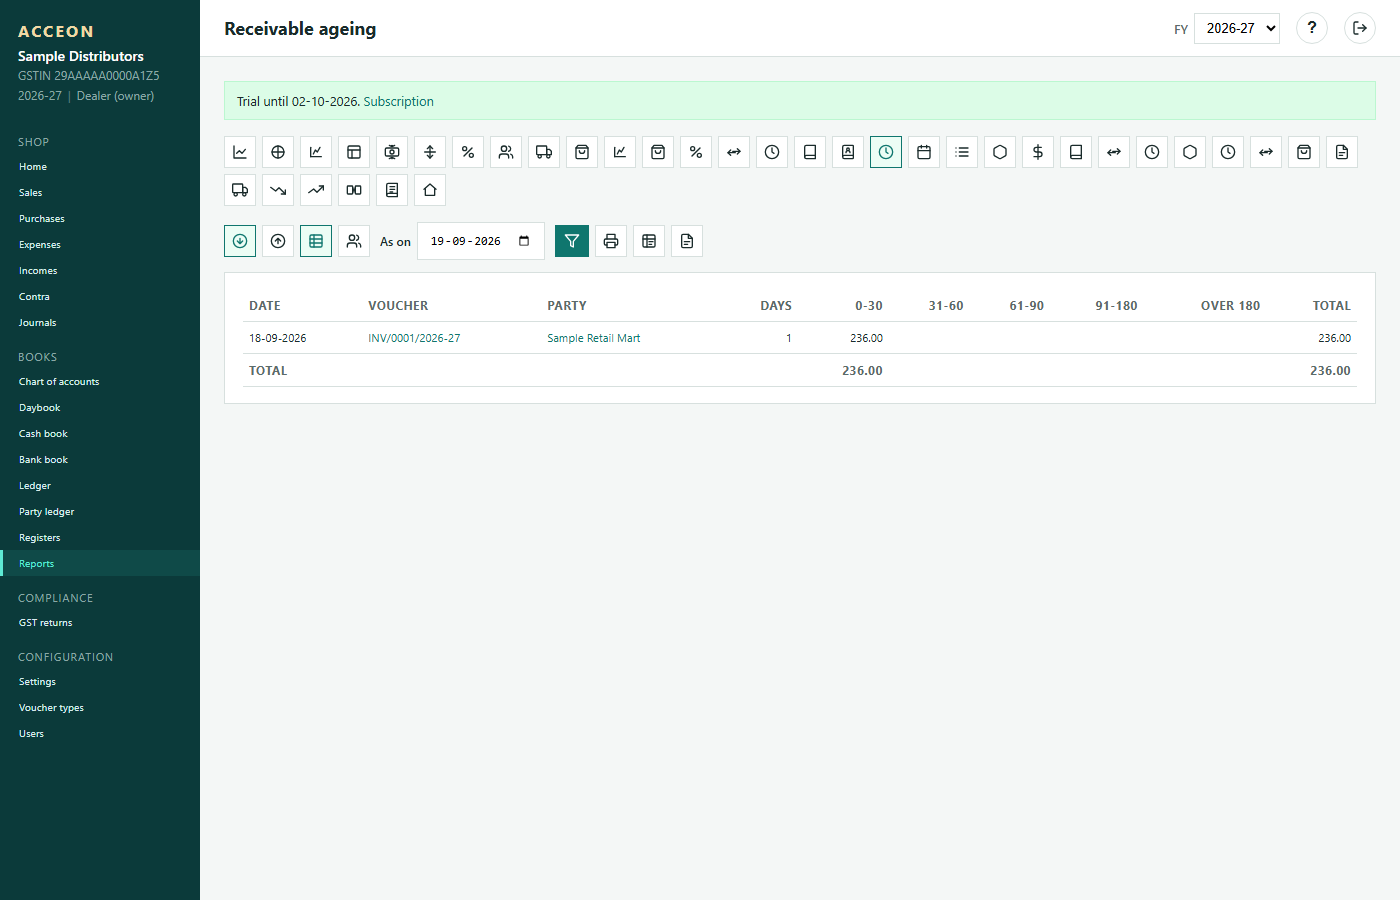This screenshot has height=900, width=1400.
Task: Open voucher INV/0001/2026-27 link
Action: (414, 338)
